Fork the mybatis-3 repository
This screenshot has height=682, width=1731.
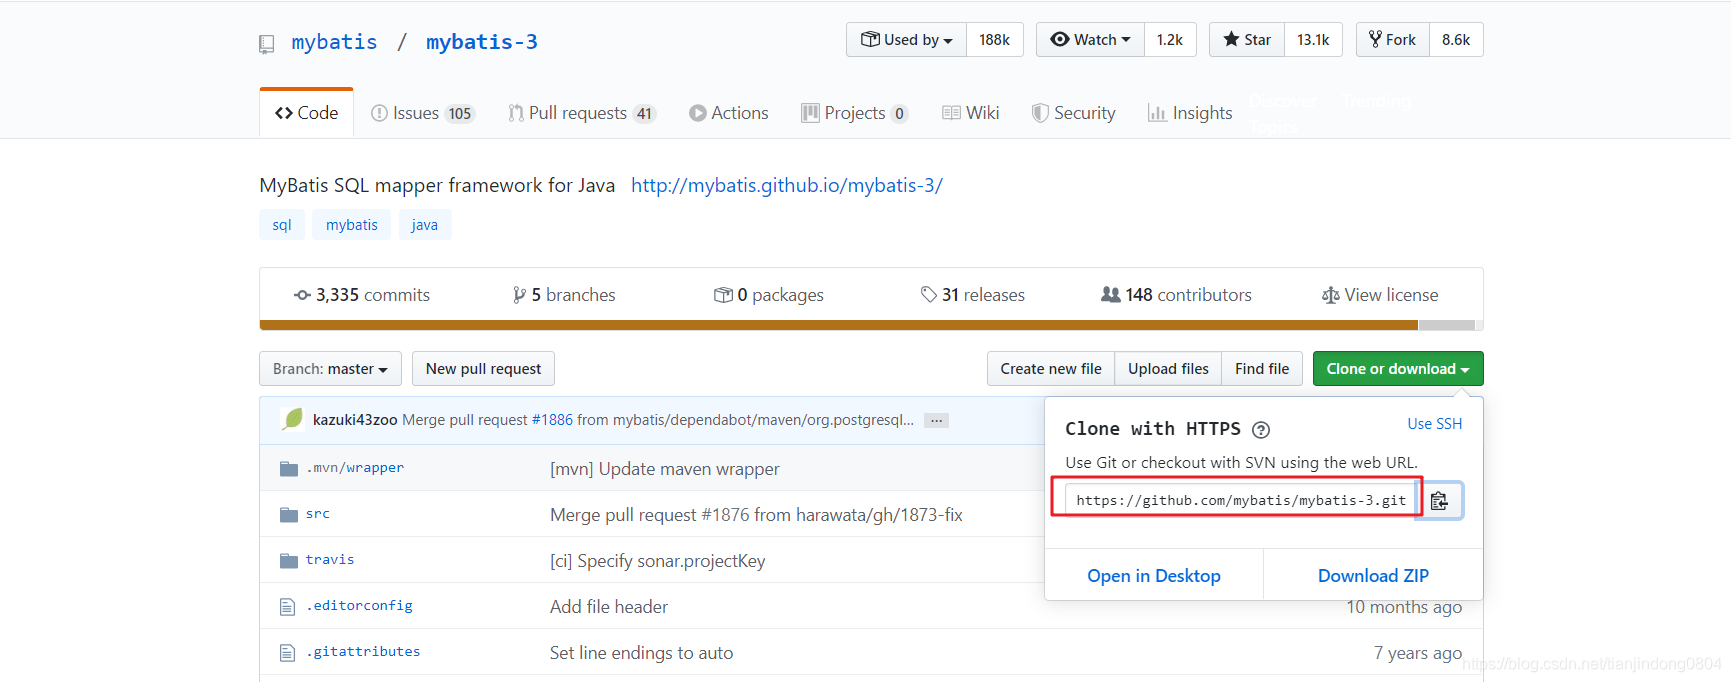[x=1393, y=40]
